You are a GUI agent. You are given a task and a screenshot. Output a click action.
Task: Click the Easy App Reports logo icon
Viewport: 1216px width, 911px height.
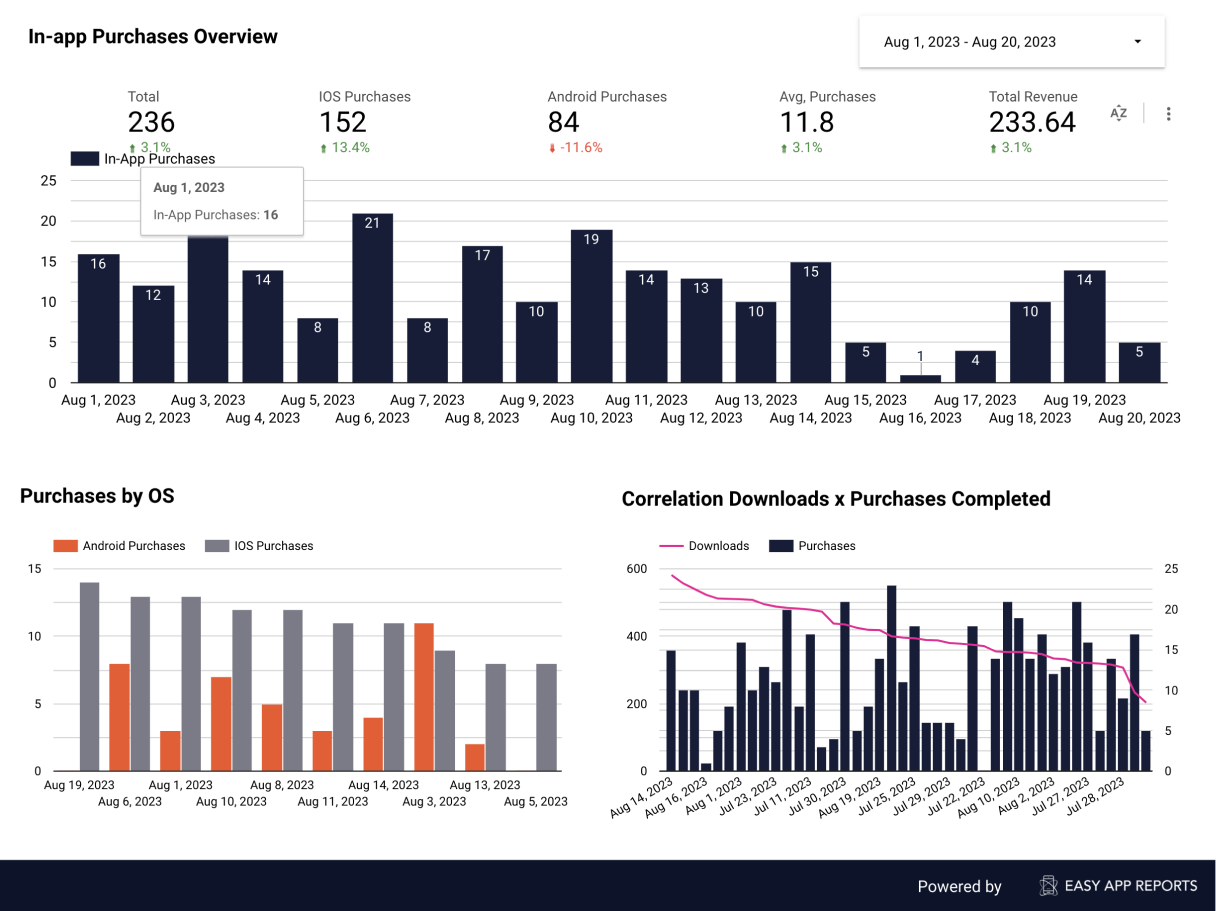[x=1048, y=886]
